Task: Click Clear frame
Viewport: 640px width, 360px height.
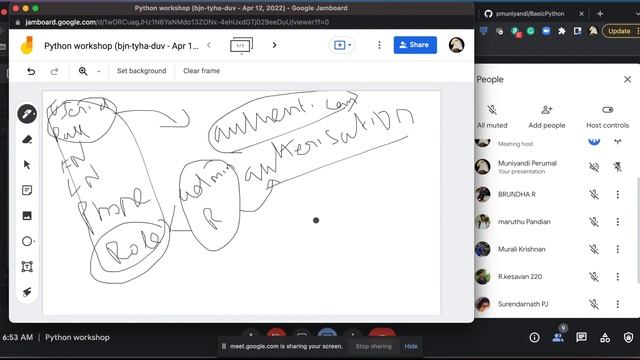Action: click(201, 71)
